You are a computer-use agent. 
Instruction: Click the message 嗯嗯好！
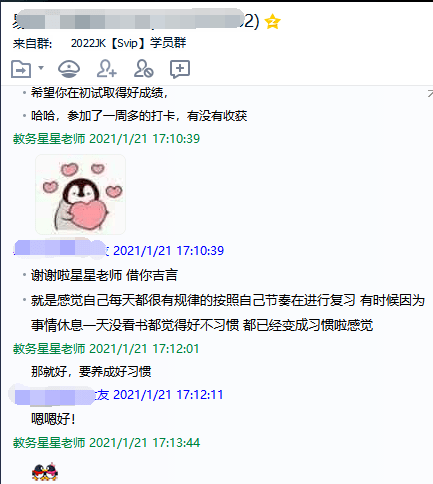(x=53, y=419)
